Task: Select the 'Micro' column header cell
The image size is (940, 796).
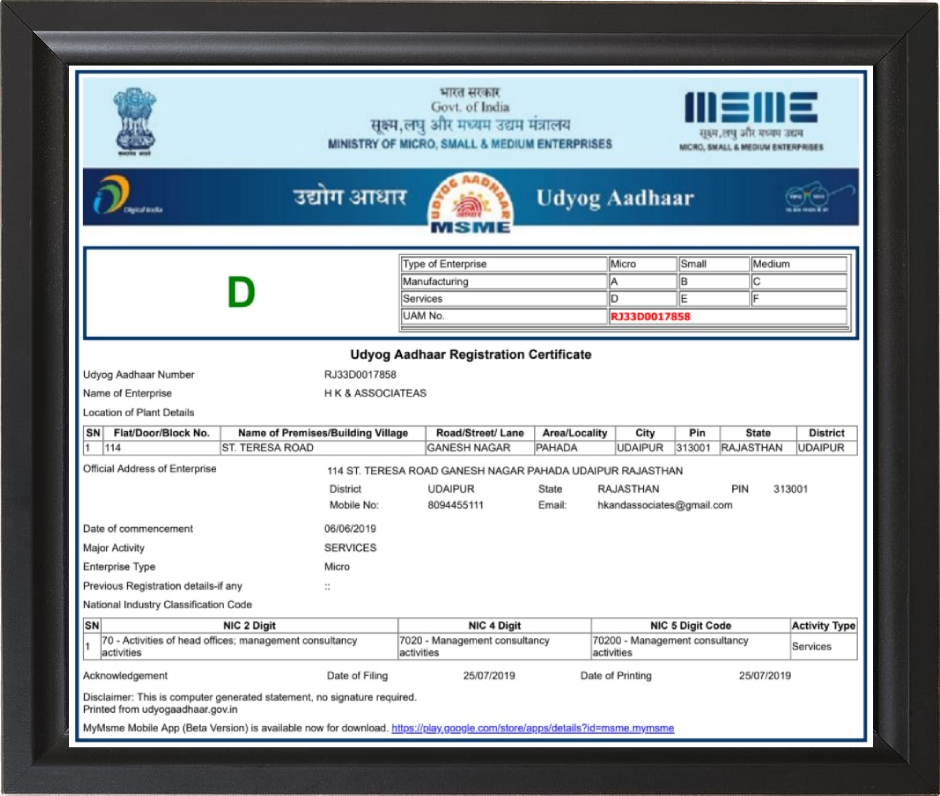Action: point(642,264)
